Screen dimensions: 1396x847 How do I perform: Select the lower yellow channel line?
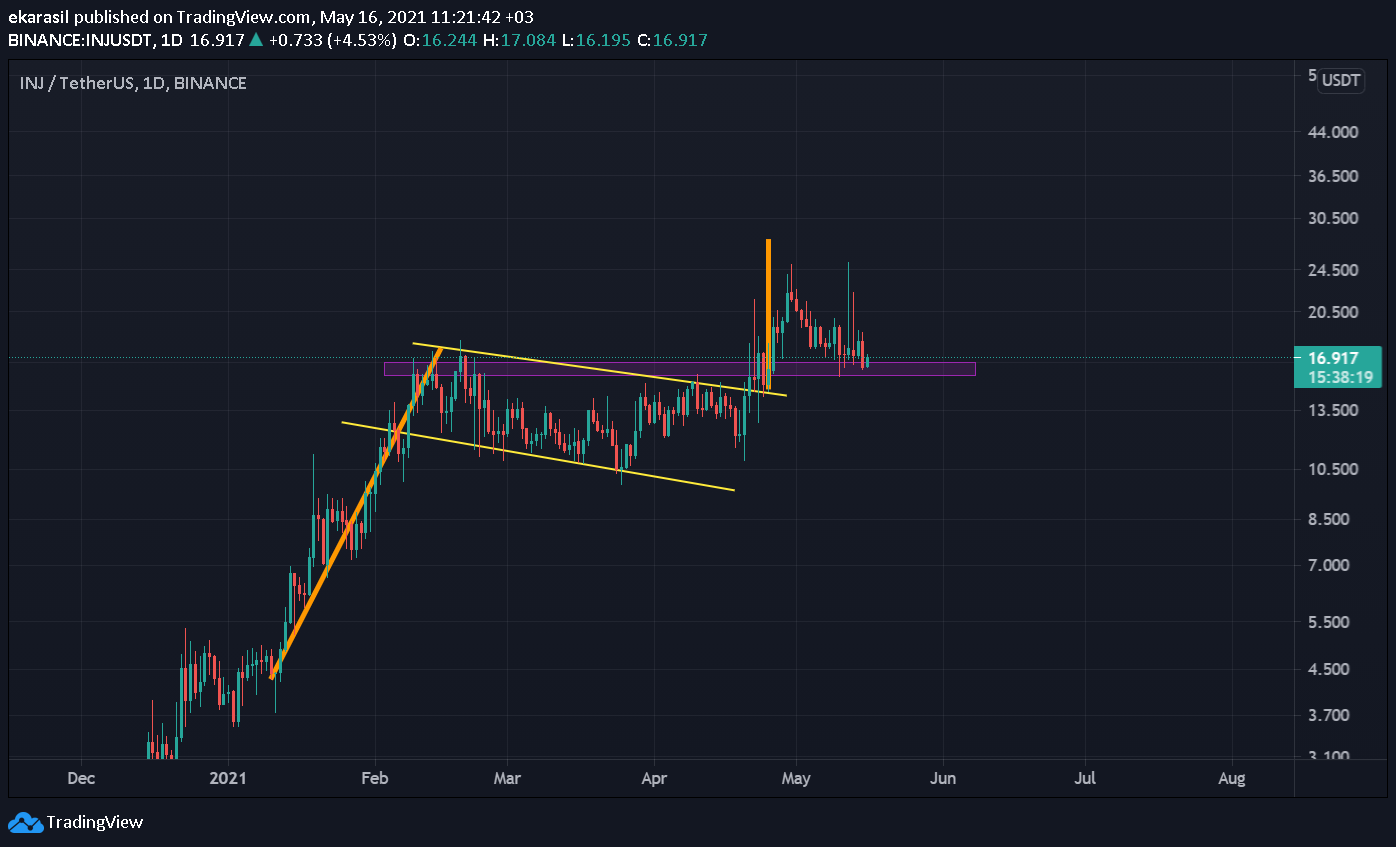(x=538, y=456)
